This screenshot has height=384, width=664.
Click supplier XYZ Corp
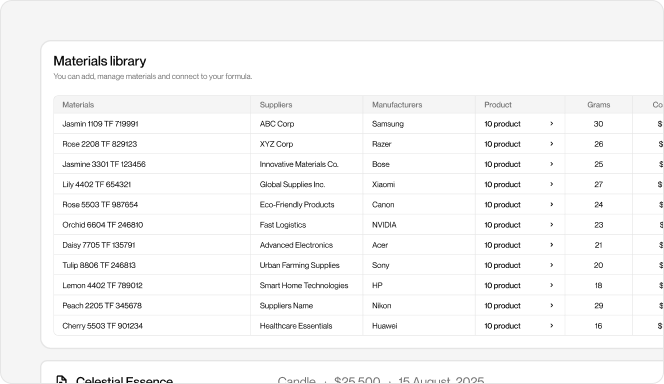(276, 144)
